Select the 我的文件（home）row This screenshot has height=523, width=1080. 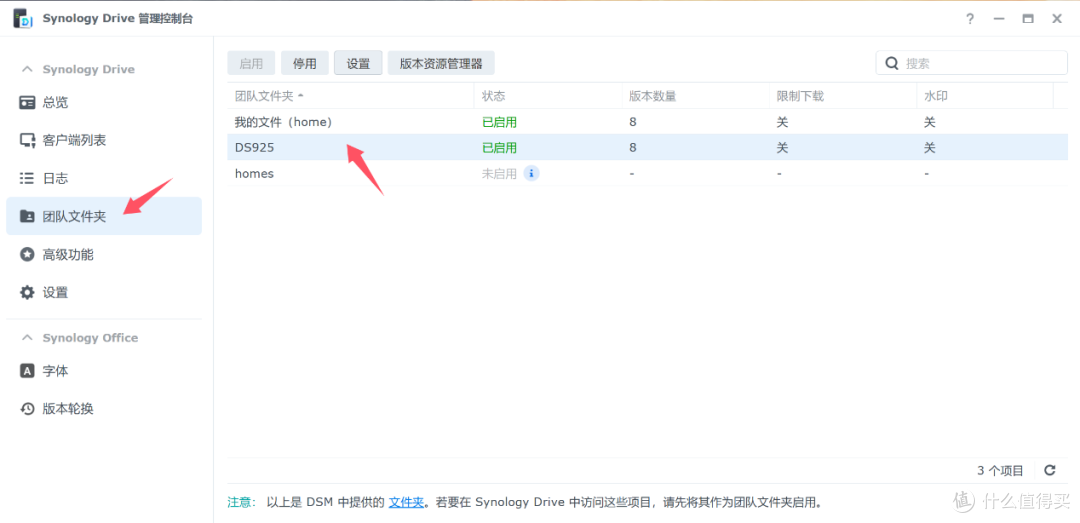[647, 122]
